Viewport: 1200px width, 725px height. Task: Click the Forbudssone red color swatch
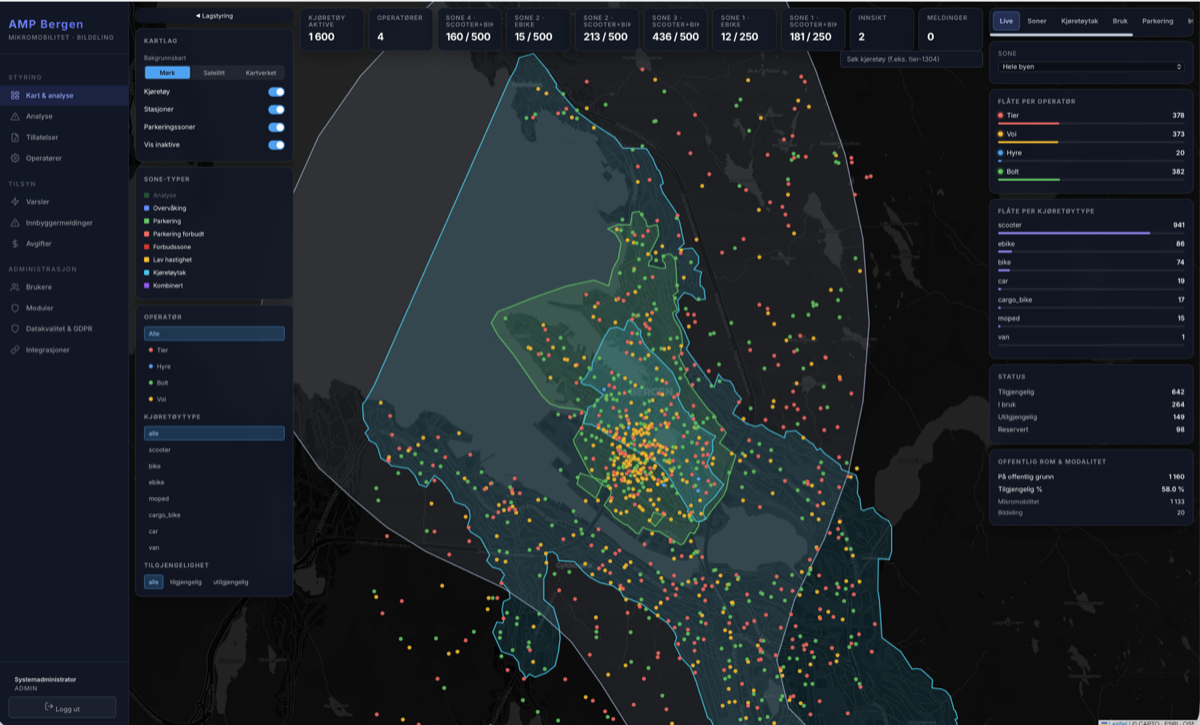pyautogui.click(x=147, y=247)
